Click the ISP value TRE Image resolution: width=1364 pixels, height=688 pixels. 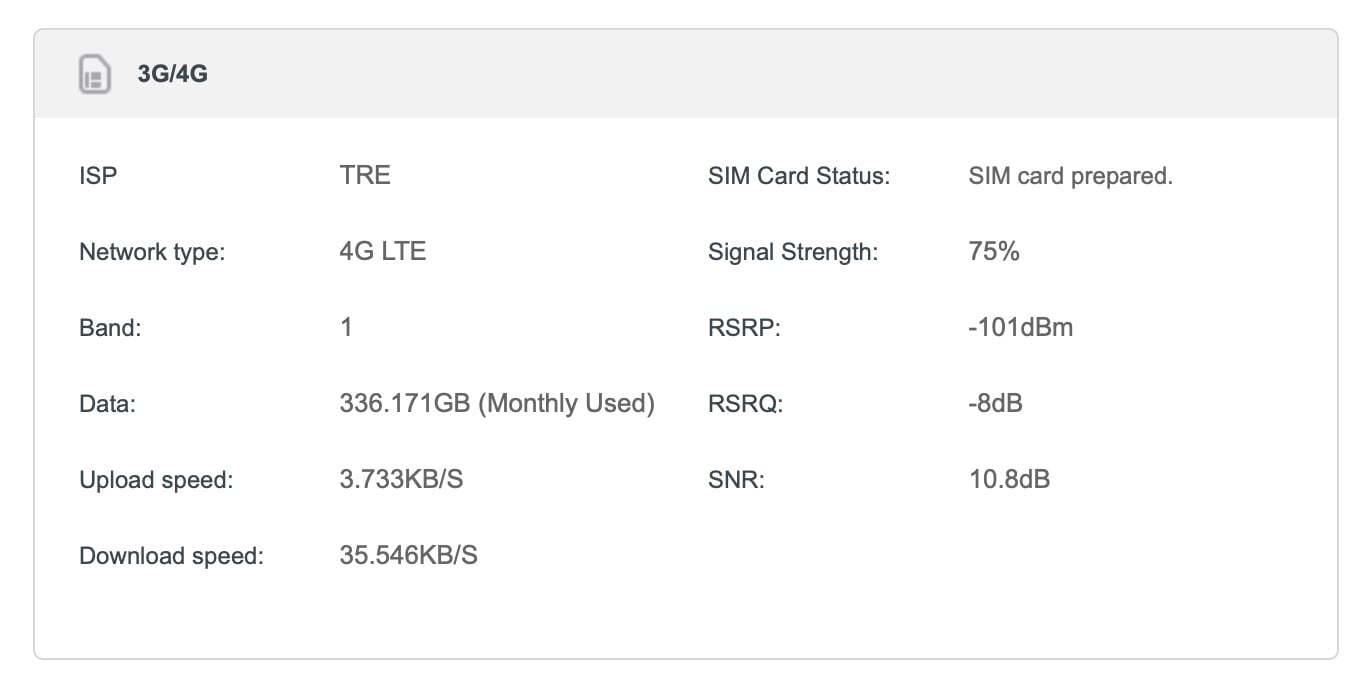(365, 175)
